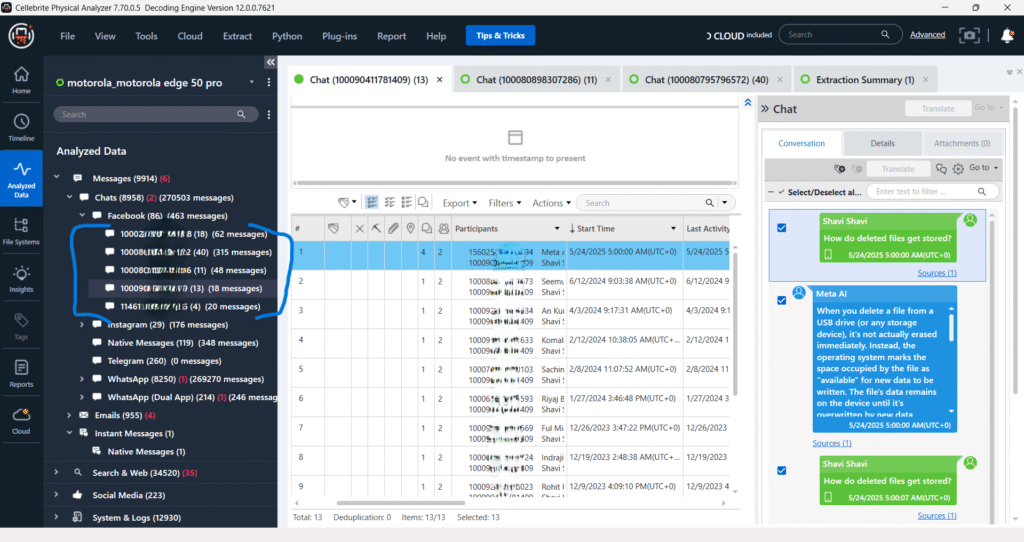
Task: Expand the WhatsApp (8250) tree node
Action: [82, 379]
